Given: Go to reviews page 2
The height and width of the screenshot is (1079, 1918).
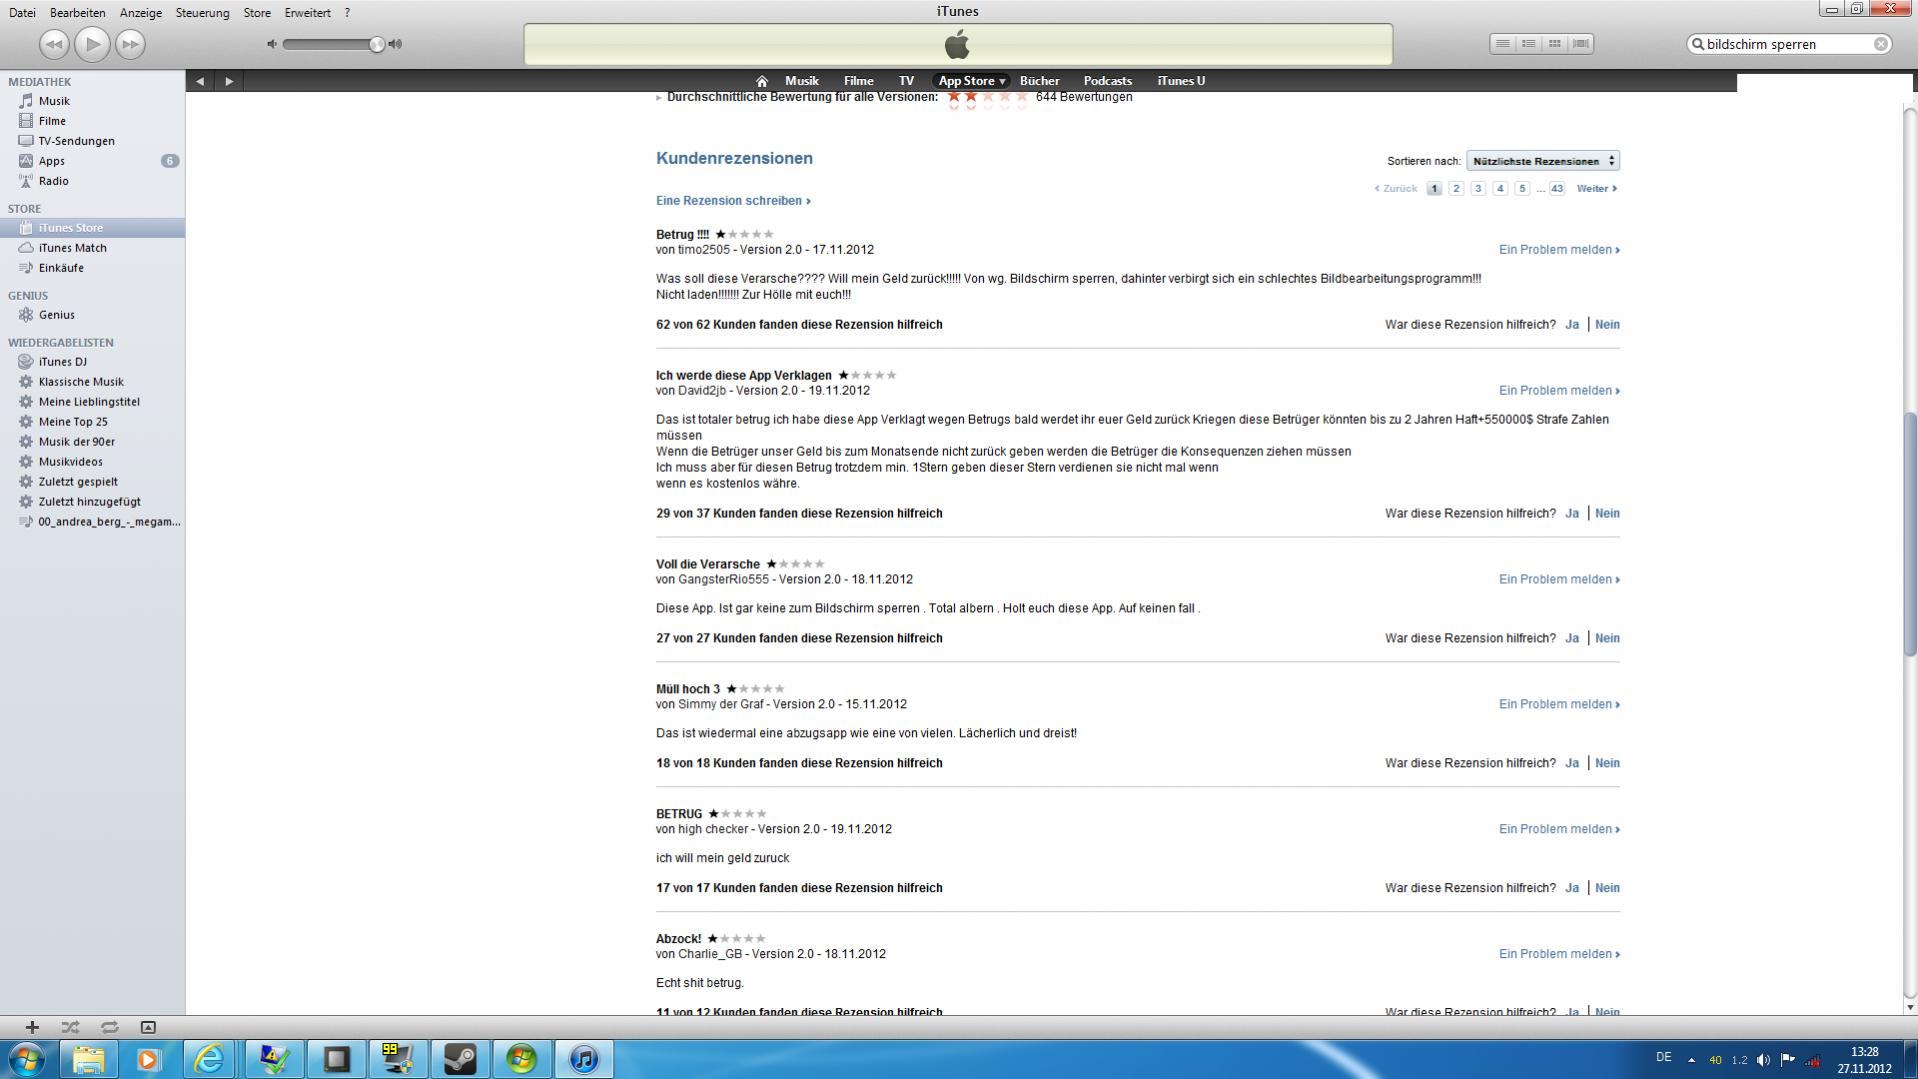Looking at the screenshot, I should 1456,188.
